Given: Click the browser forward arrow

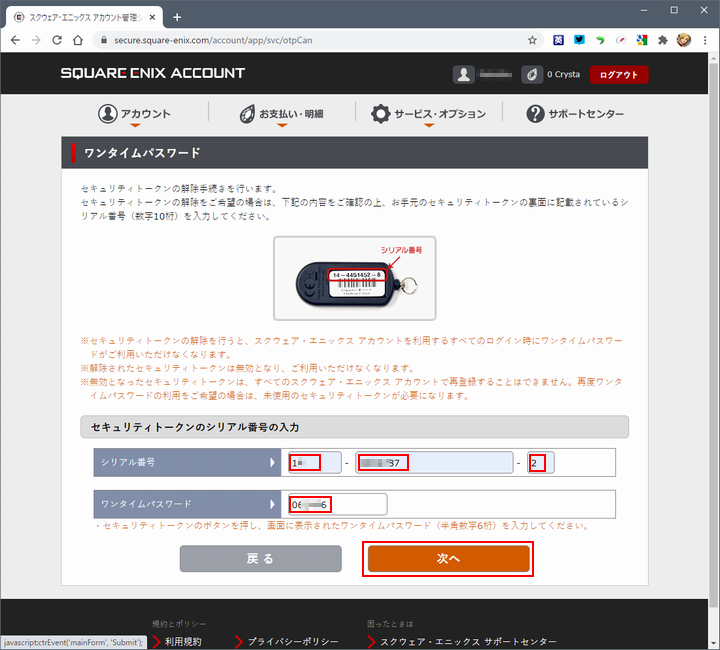Looking at the screenshot, I should click(36, 40).
